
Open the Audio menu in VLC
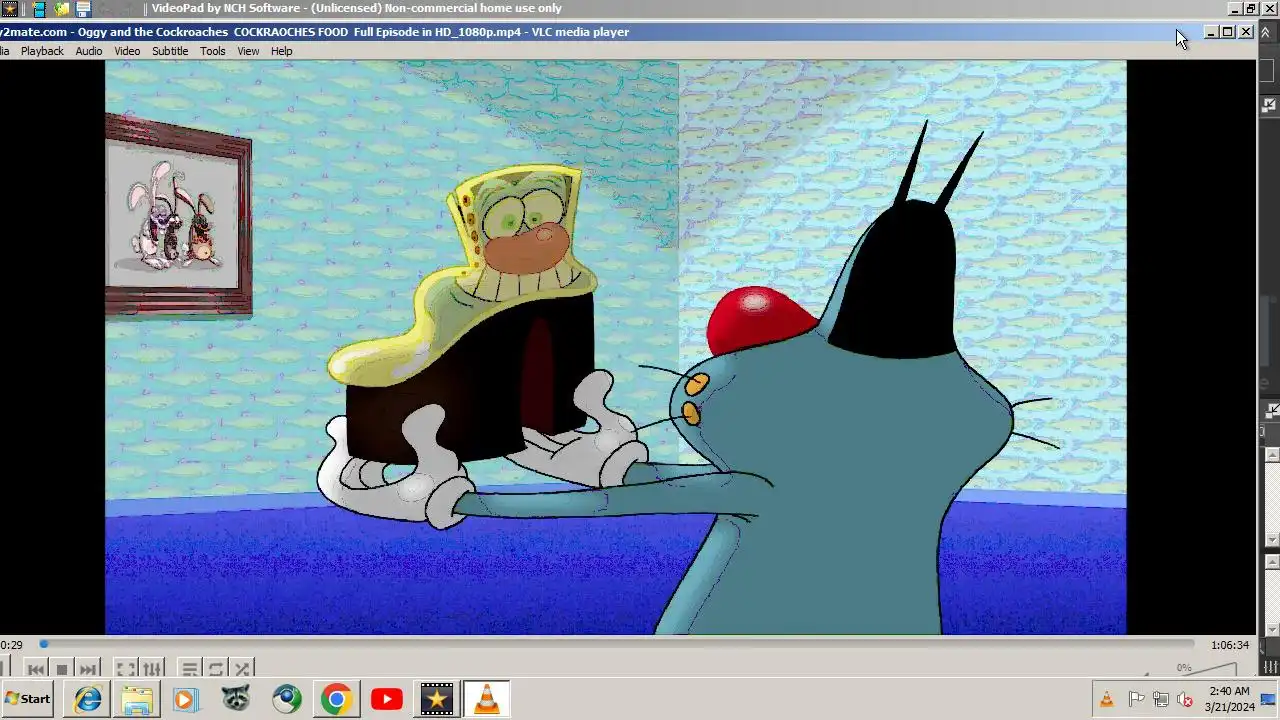[89, 51]
